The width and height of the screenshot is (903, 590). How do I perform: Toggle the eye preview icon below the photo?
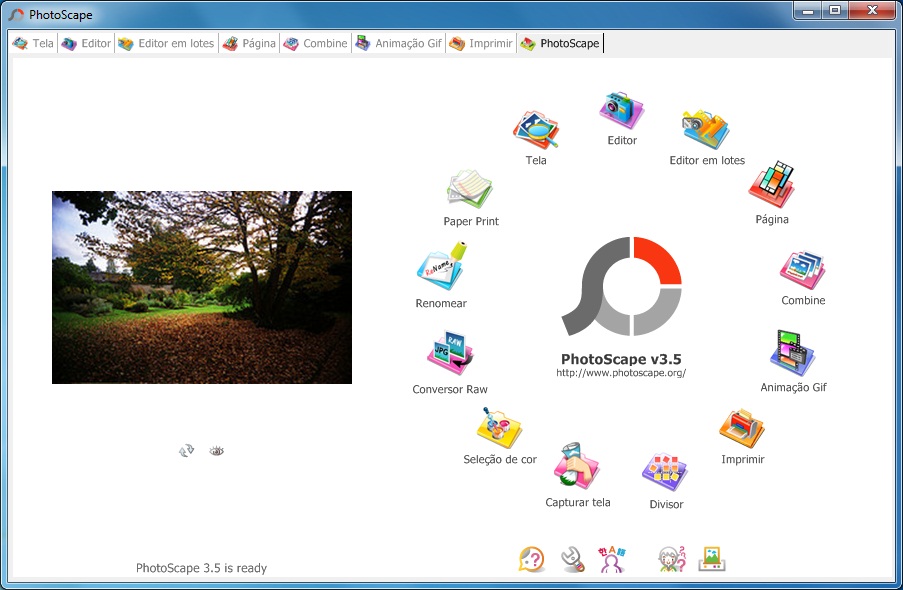click(x=216, y=450)
